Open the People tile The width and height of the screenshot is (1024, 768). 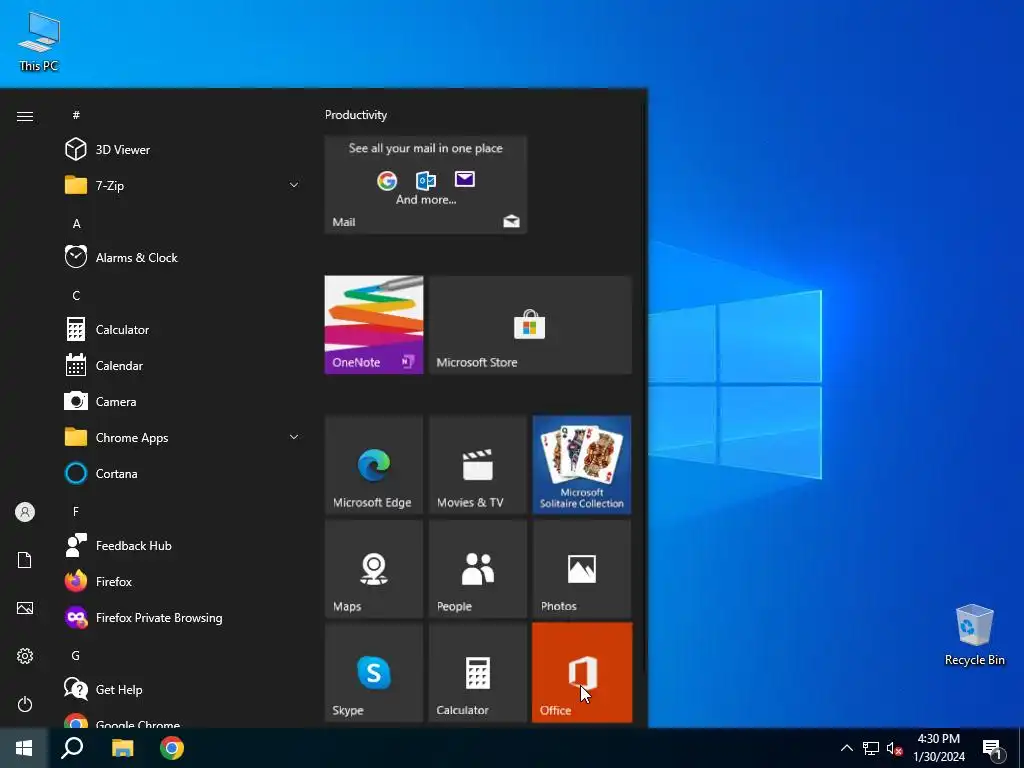tap(478, 568)
